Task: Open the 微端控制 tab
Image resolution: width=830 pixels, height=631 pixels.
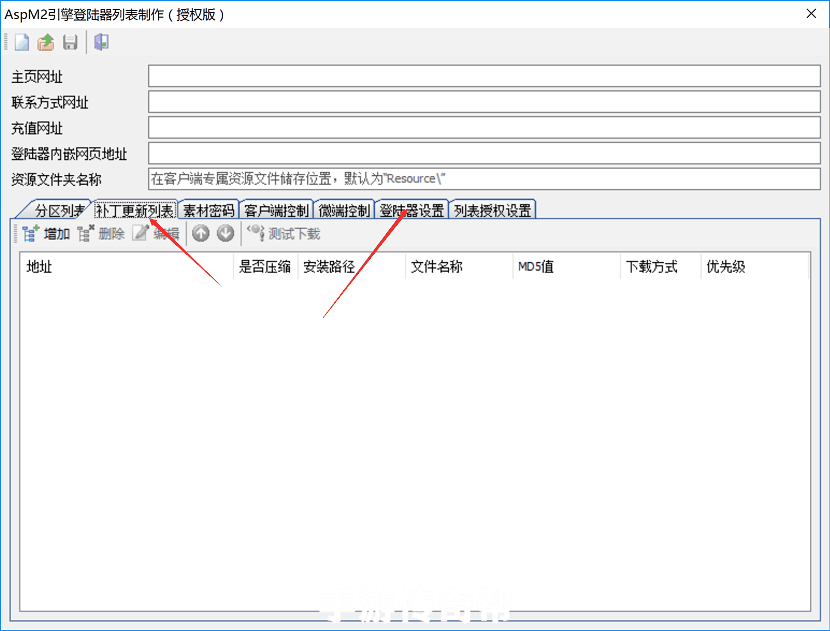Action: [x=344, y=210]
